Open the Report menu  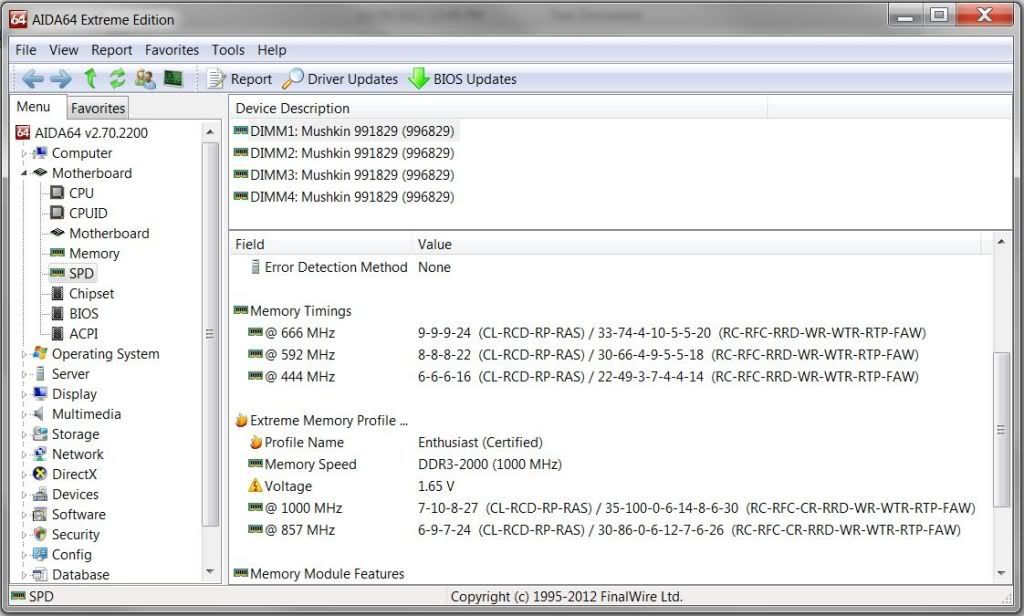[112, 50]
